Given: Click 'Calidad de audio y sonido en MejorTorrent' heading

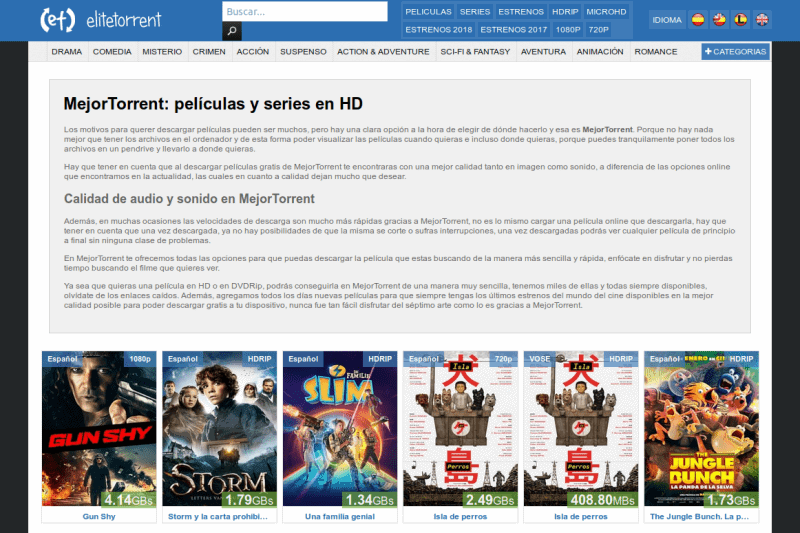Looking at the screenshot, I should click(x=189, y=199).
